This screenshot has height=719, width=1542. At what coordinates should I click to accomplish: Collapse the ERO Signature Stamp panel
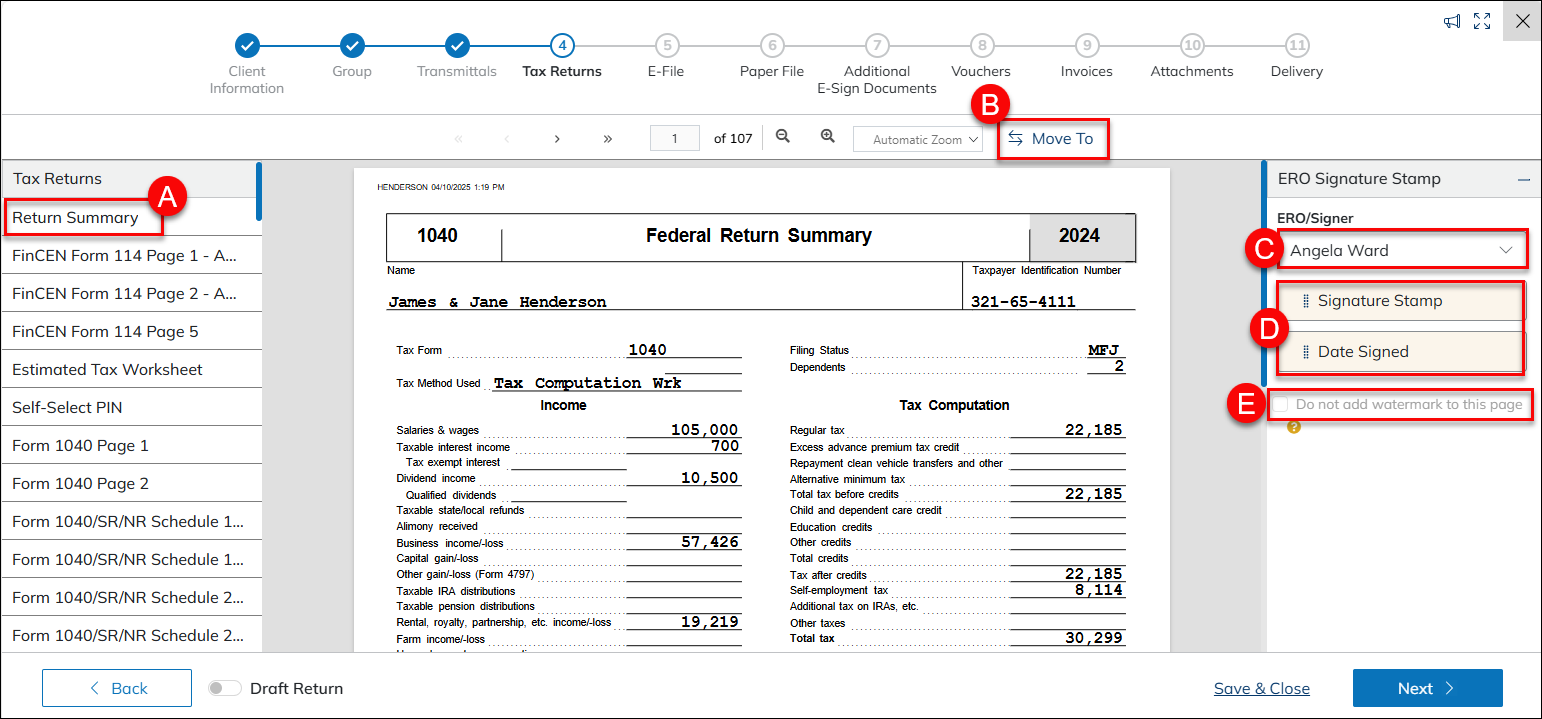click(1523, 180)
